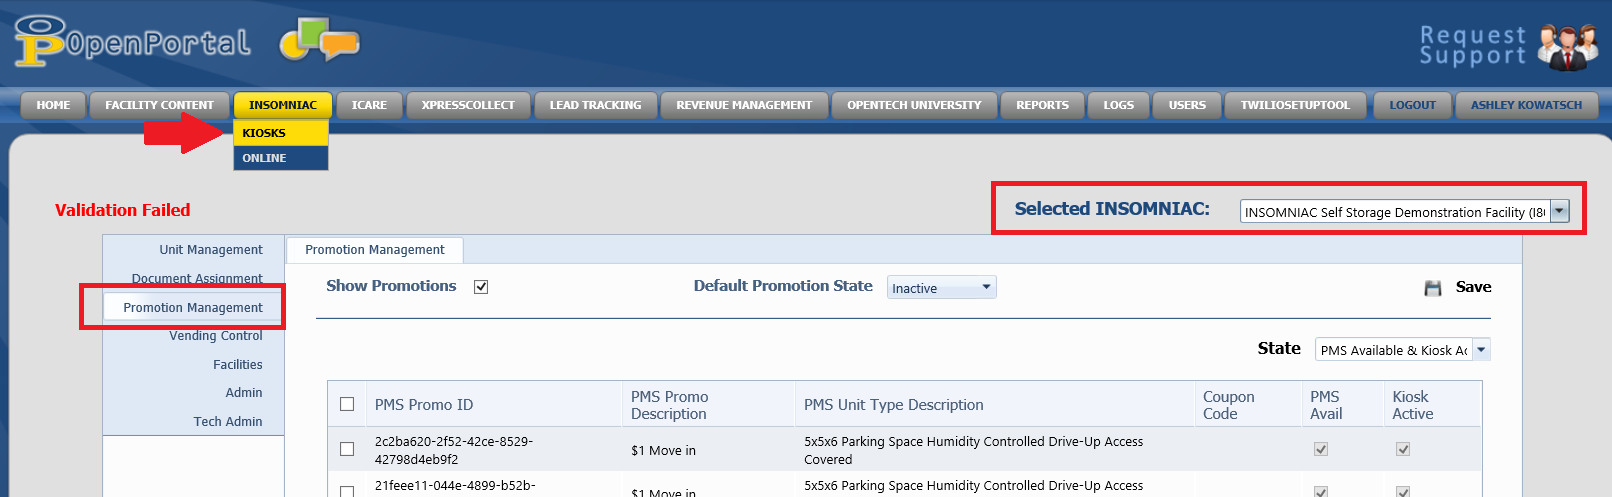Sort by PMS Unit Type Description header
Screen dimensions: 1612x497
[x=894, y=405]
